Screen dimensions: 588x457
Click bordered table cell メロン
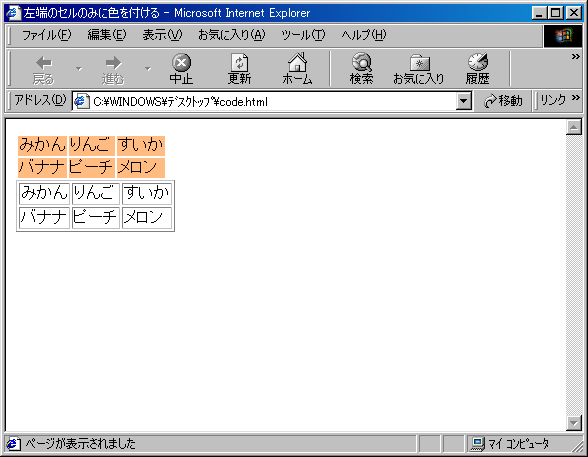pos(147,217)
